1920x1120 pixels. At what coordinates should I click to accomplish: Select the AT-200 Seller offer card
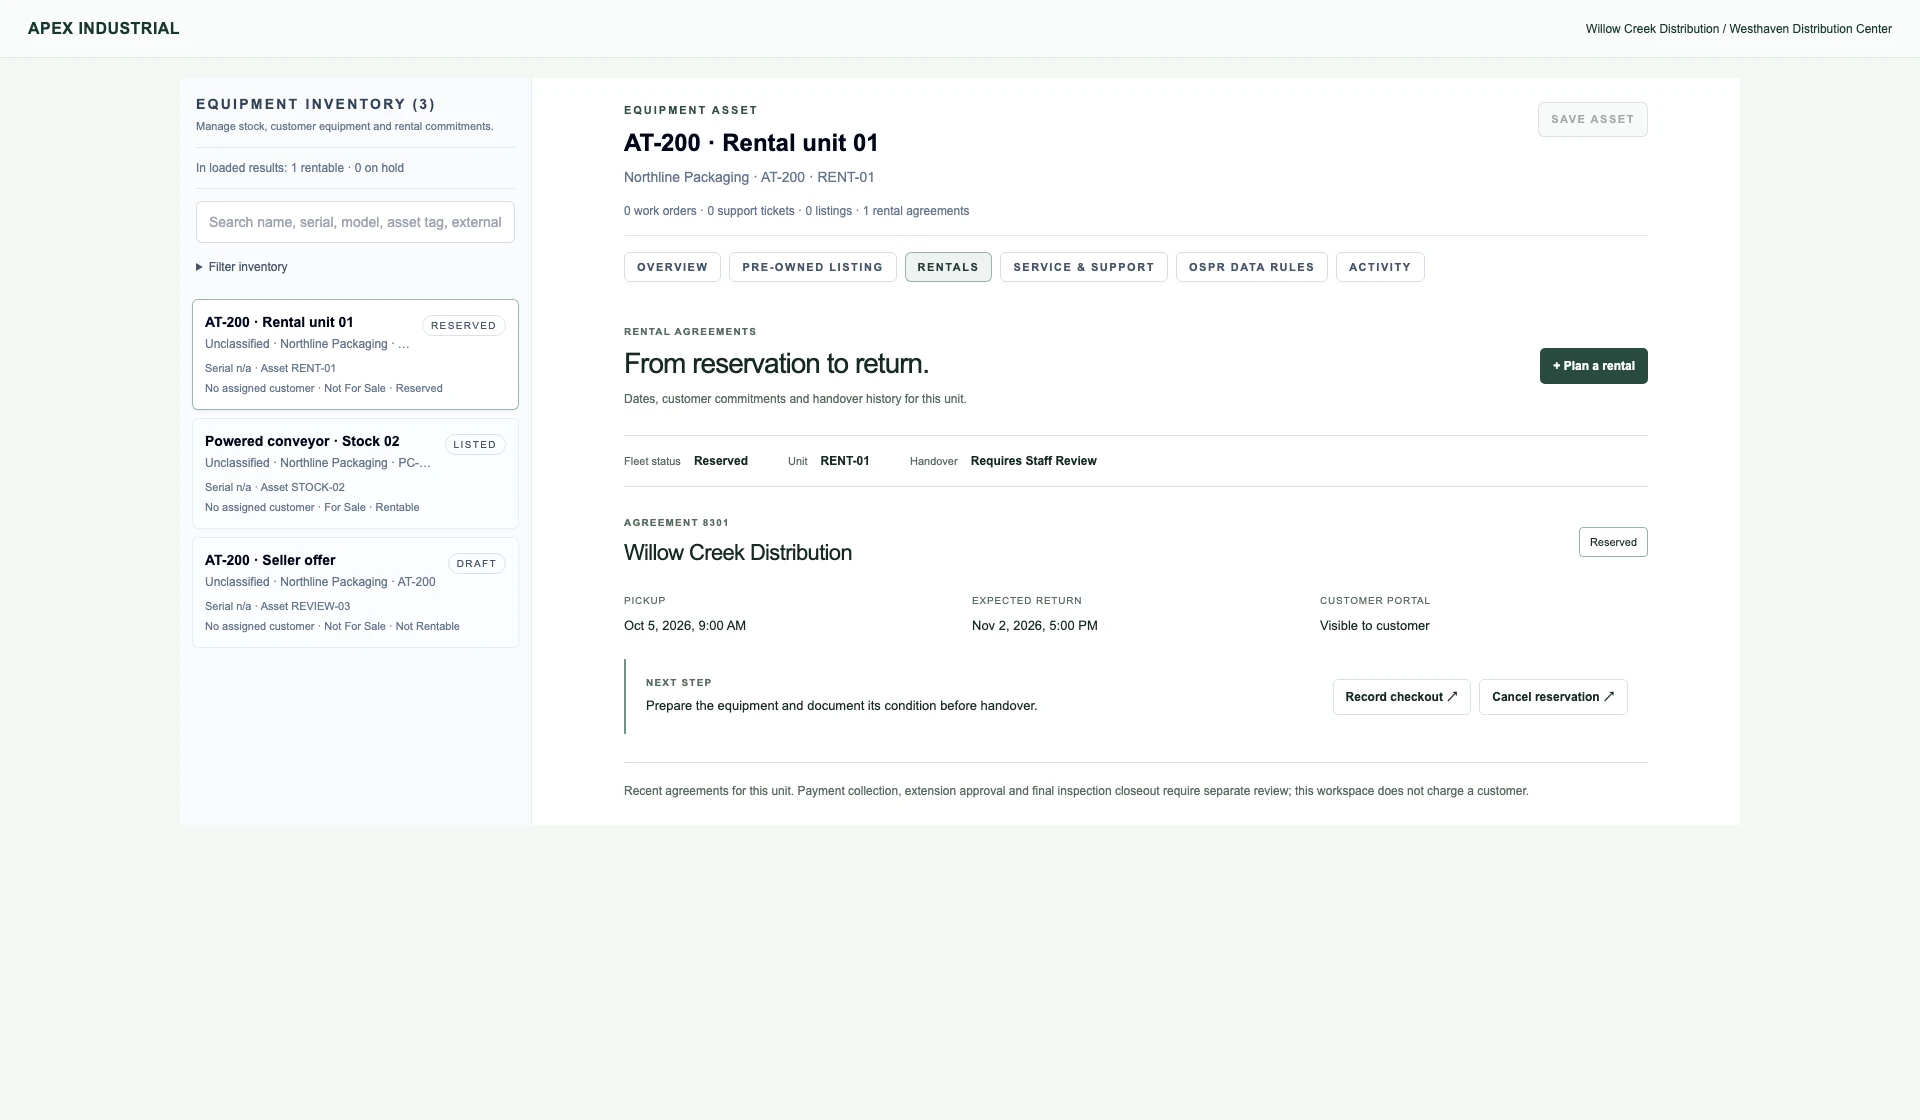tap(355, 592)
